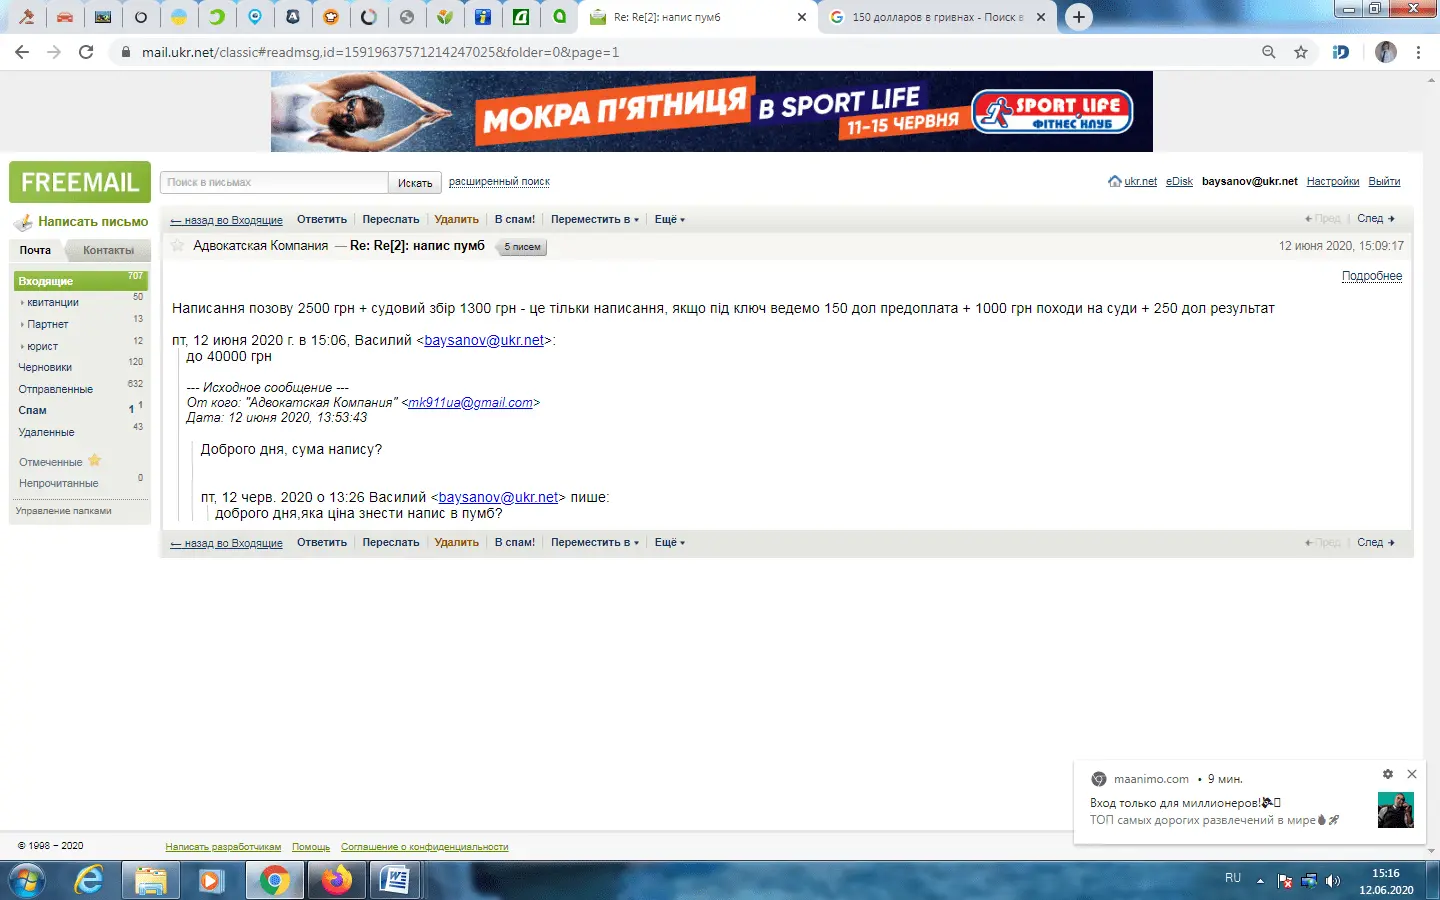Screen dimensions: 1440x900
Task: Open the notification settings gear in maanimo popup
Action: tap(1387, 774)
